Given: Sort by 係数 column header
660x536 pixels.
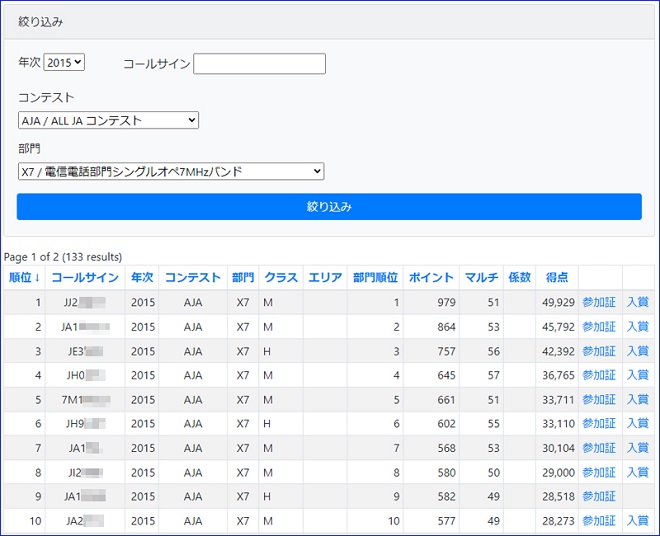Looking at the screenshot, I should pyautogui.click(x=519, y=277).
